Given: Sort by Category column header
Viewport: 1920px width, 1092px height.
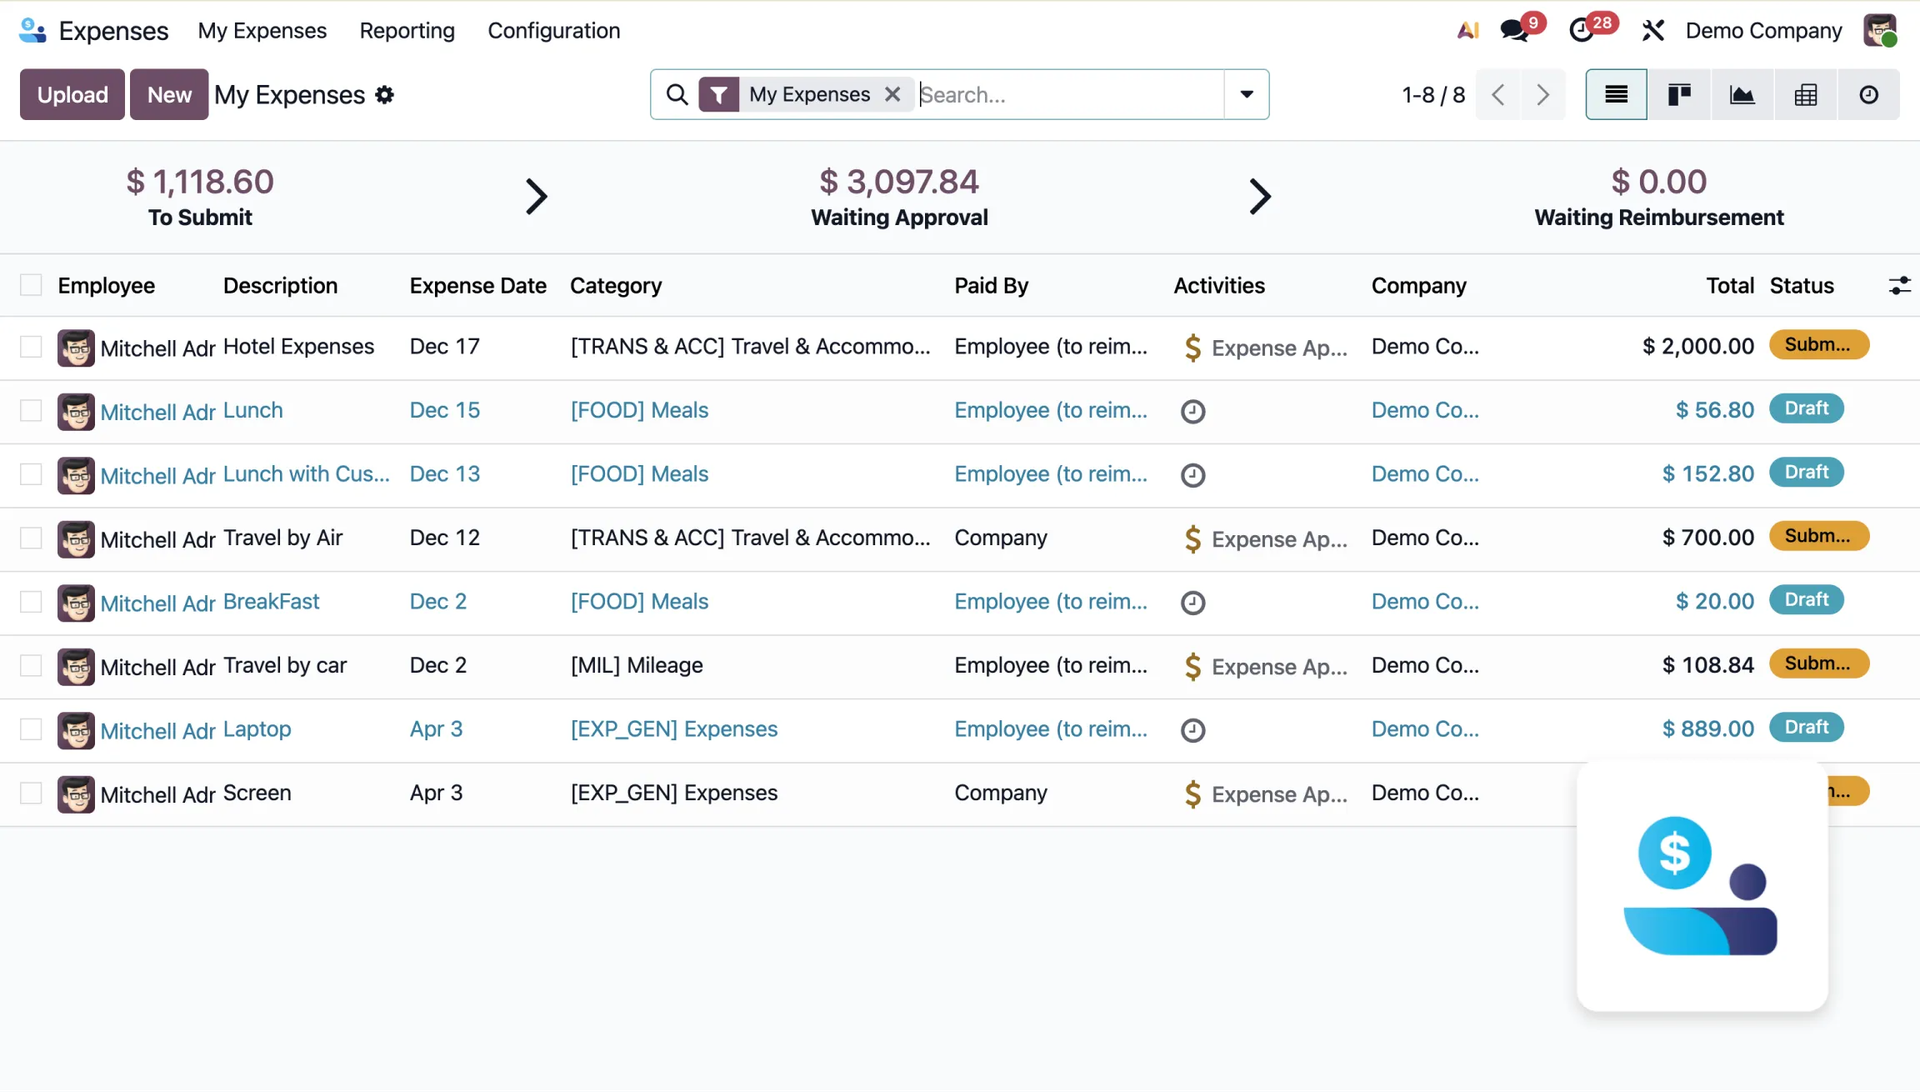Looking at the screenshot, I should 616,286.
